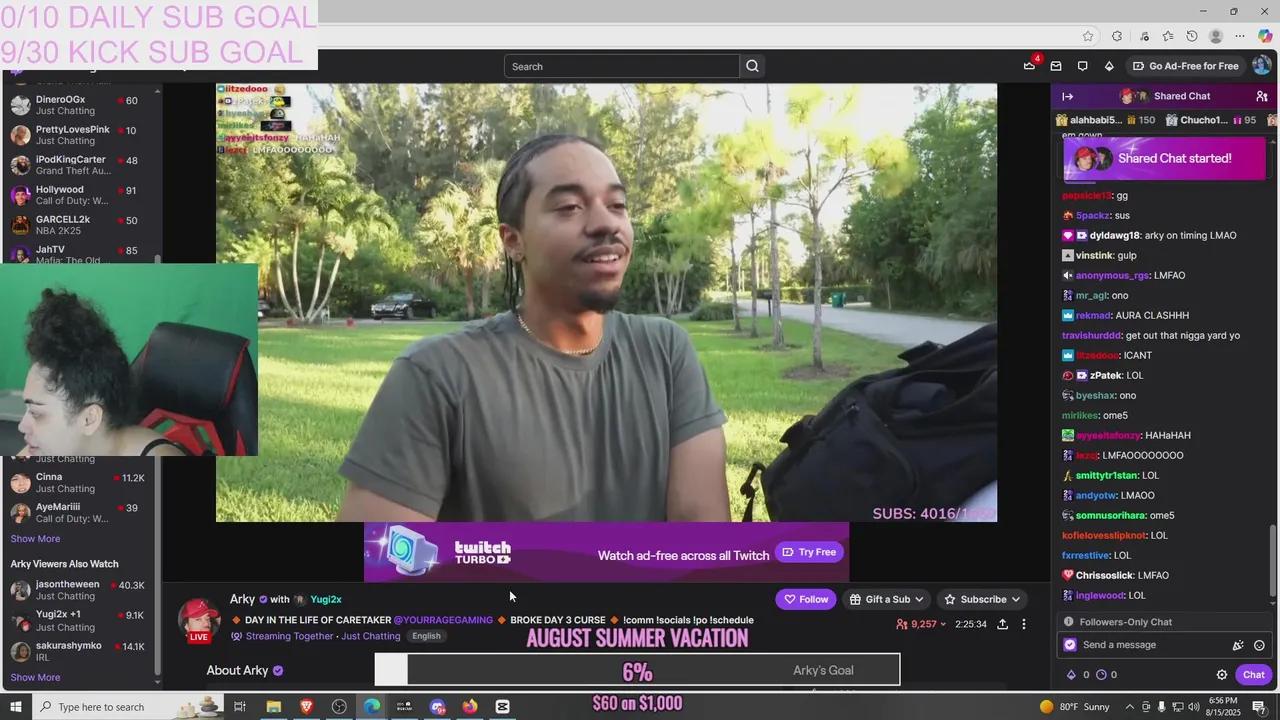The height and width of the screenshot is (720, 1280).
Task: Open browser history clock icon
Action: coord(1192,36)
